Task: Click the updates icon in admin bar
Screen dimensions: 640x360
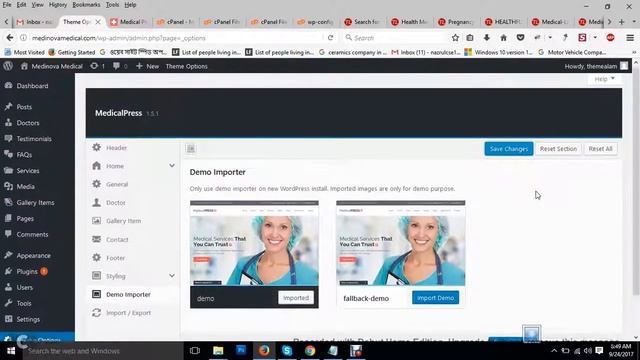Action: (97, 66)
